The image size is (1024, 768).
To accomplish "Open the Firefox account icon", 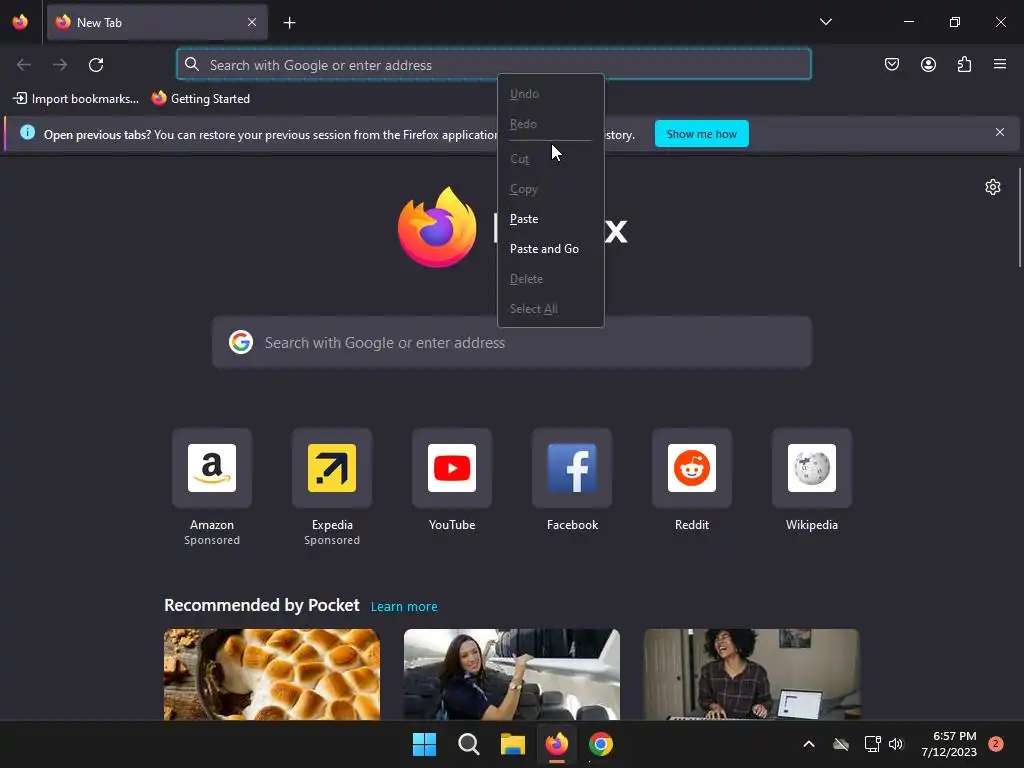I will click(x=928, y=64).
